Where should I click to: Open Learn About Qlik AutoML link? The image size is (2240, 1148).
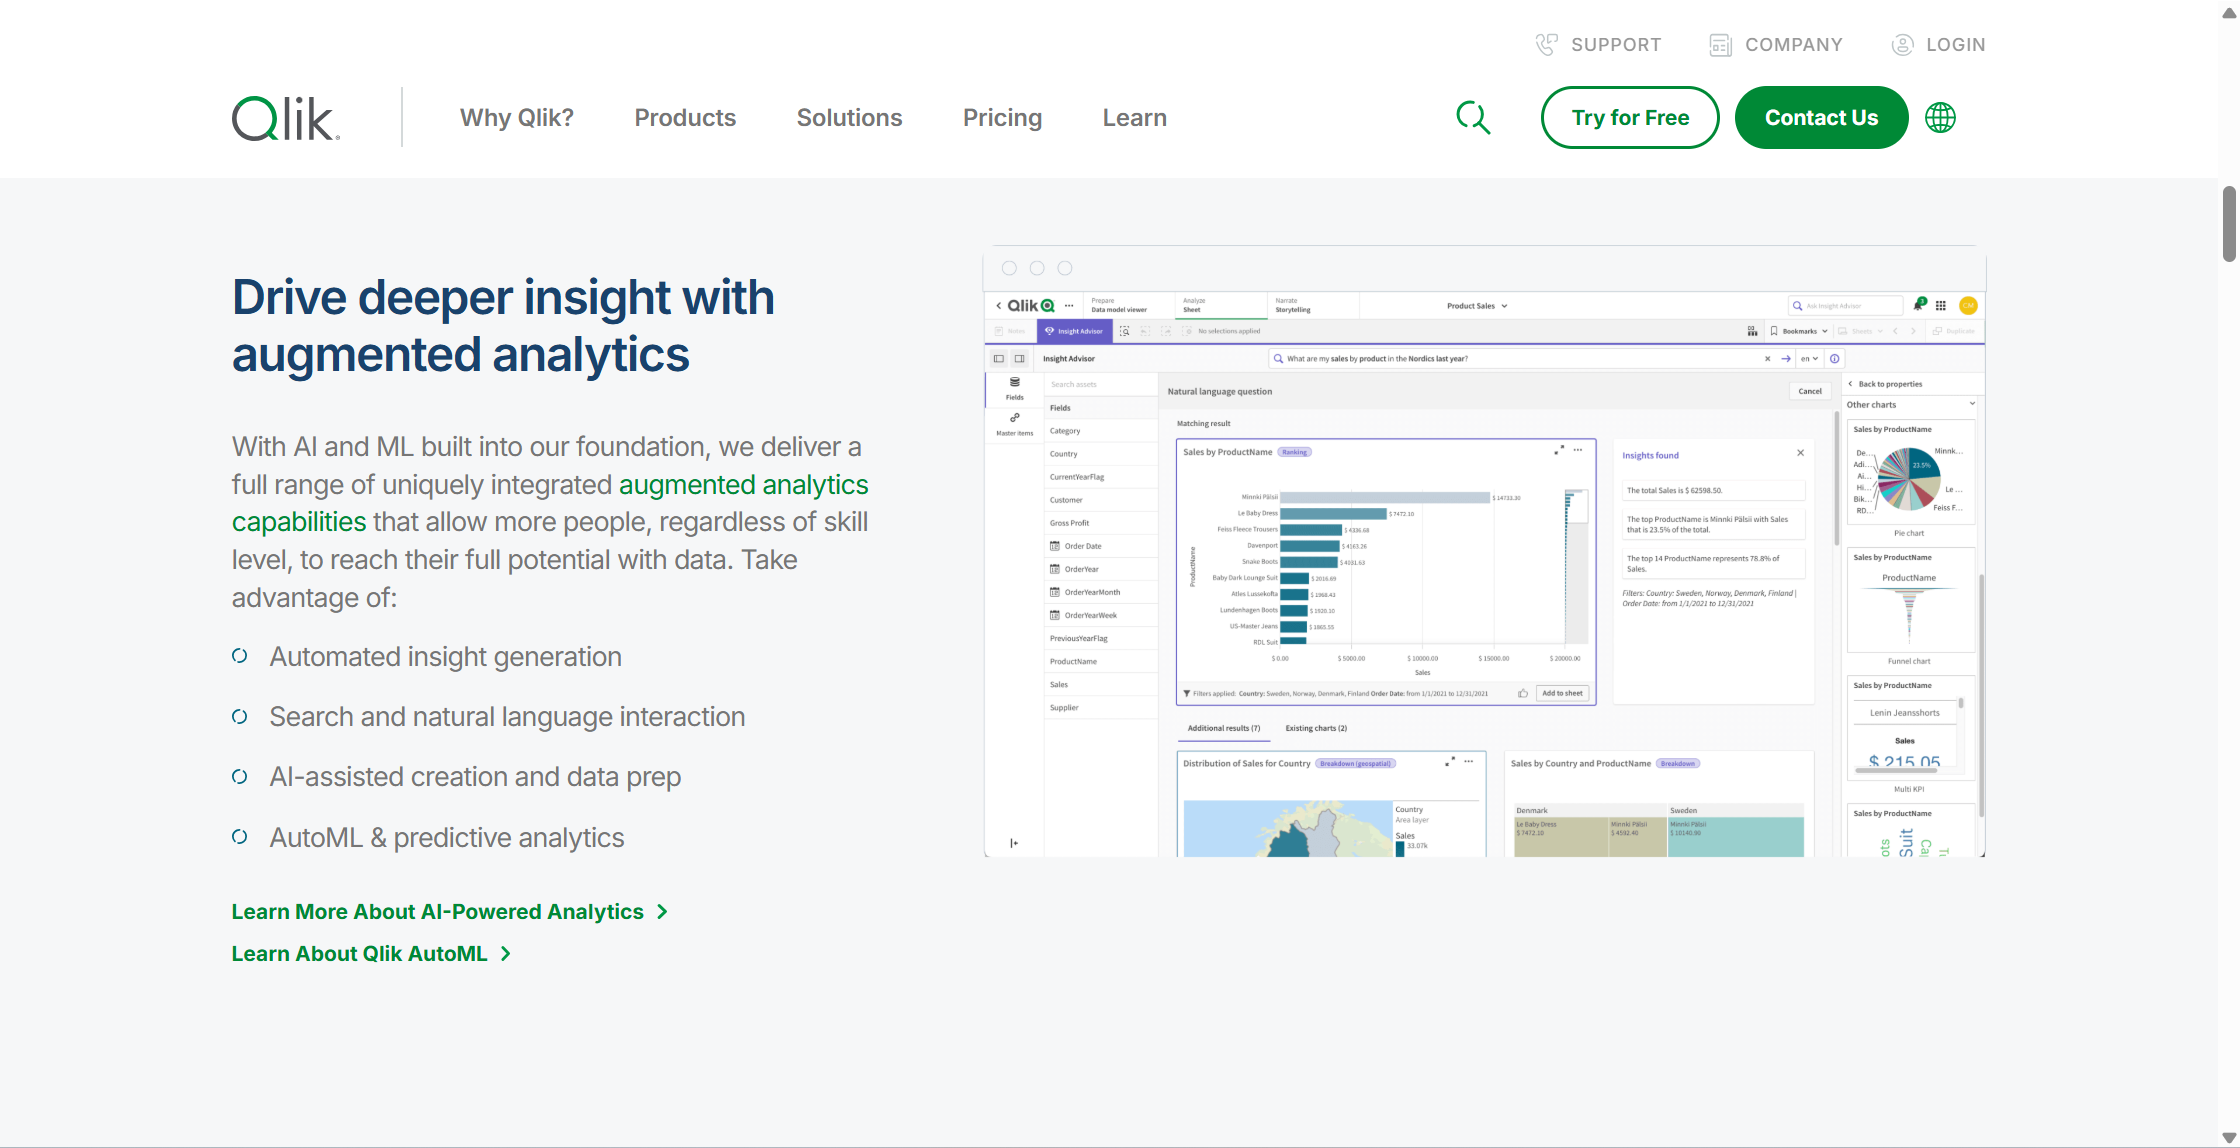tap(360, 954)
